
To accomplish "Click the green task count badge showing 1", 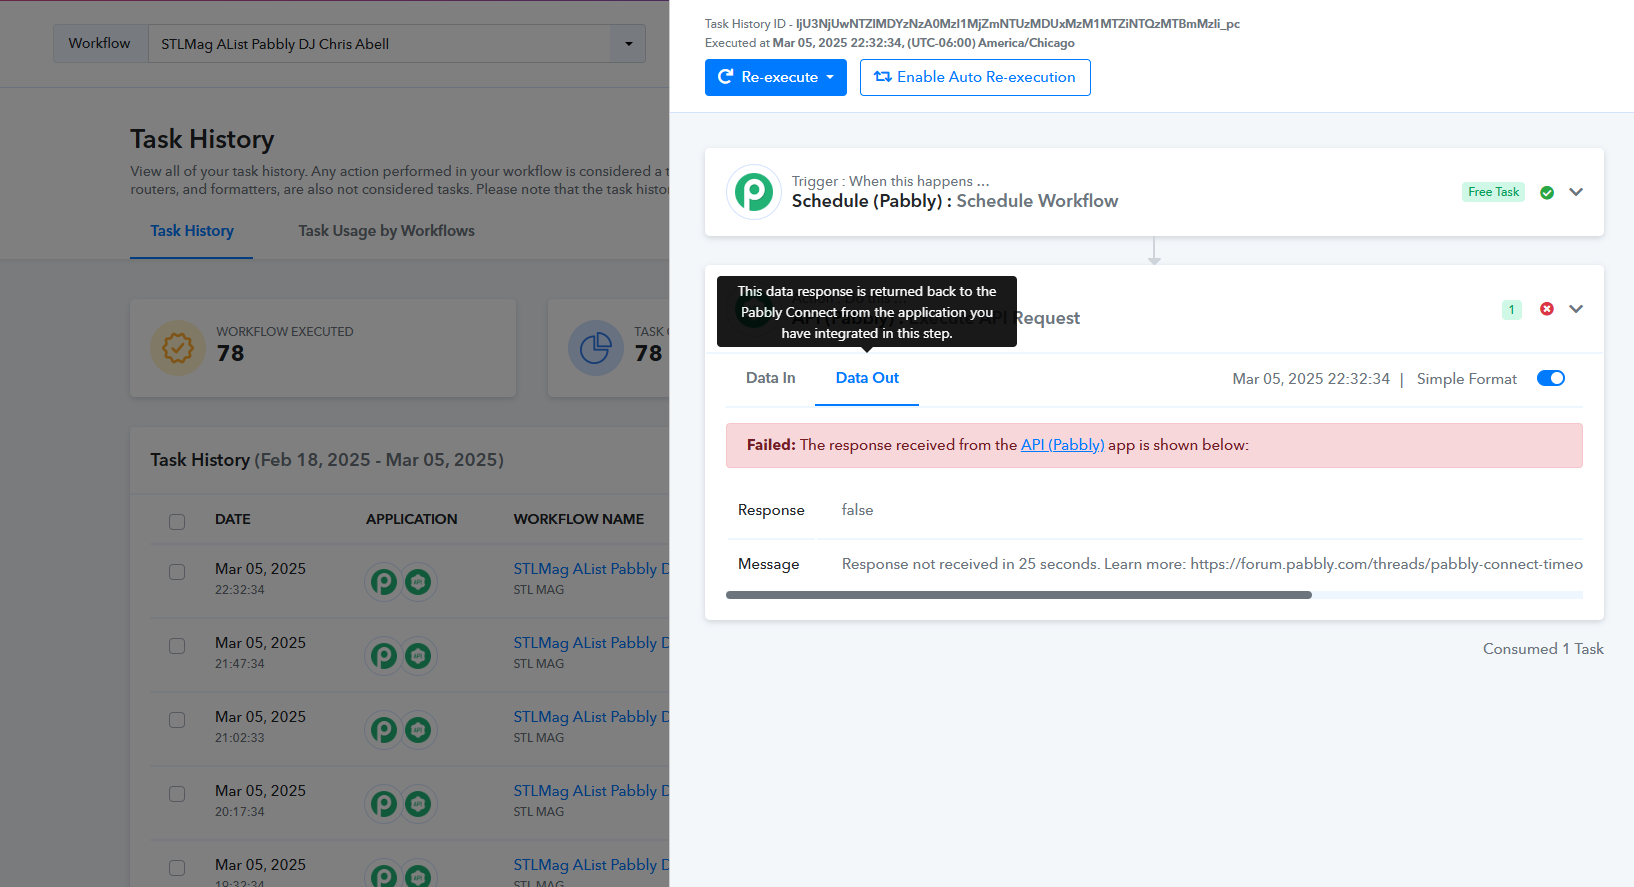I will coord(1512,310).
